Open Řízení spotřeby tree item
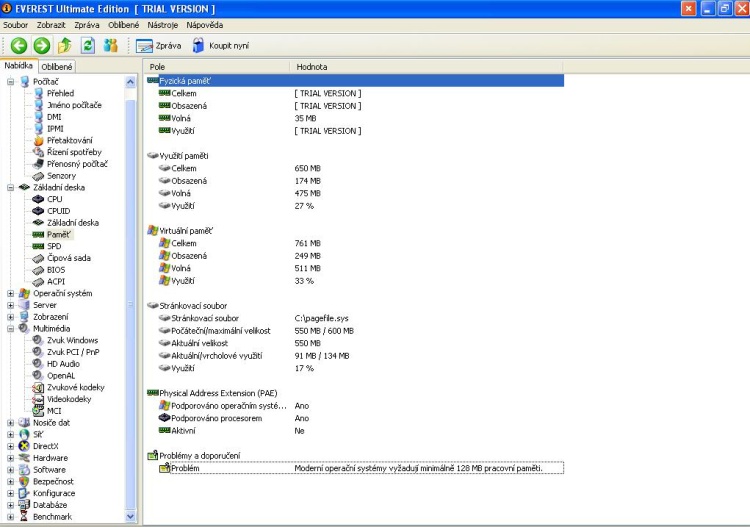 74,152
